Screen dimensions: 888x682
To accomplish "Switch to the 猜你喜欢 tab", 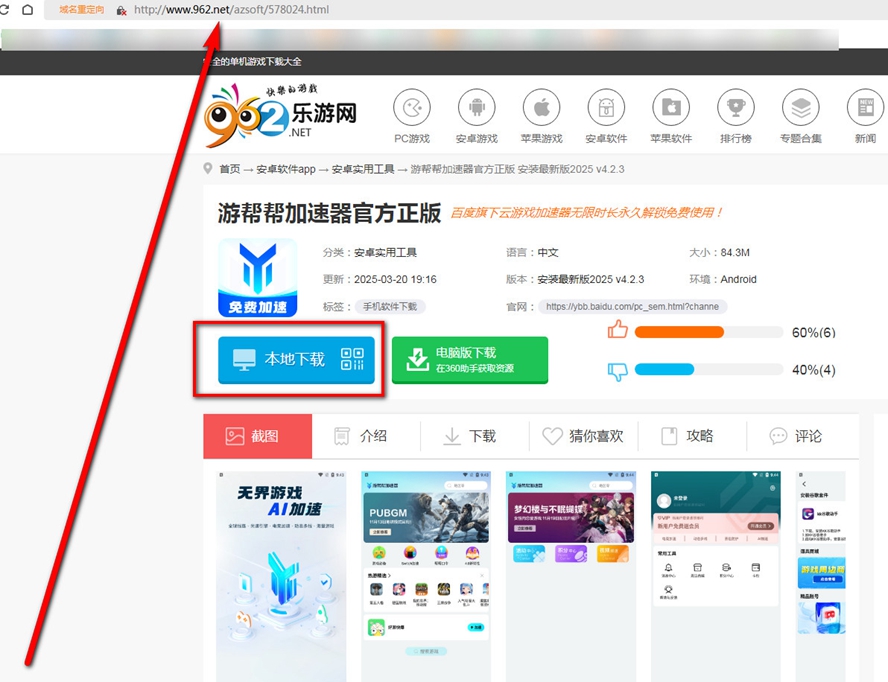I will [x=583, y=436].
